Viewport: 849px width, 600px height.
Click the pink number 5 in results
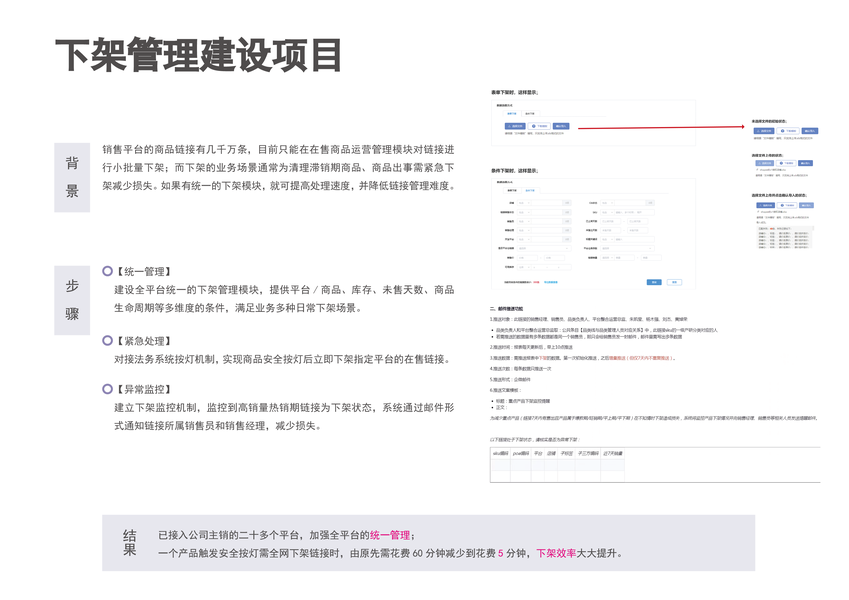click(501, 553)
